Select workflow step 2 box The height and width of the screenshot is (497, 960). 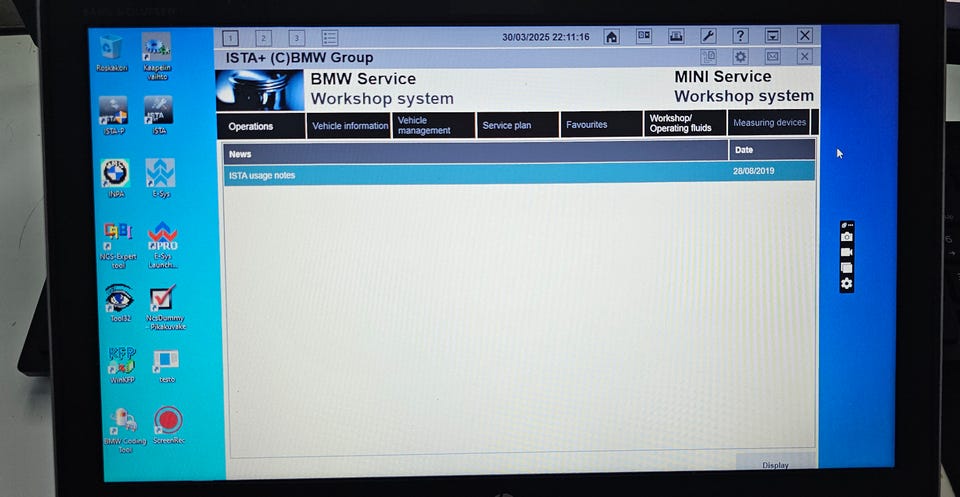click(x=263, y=39)
